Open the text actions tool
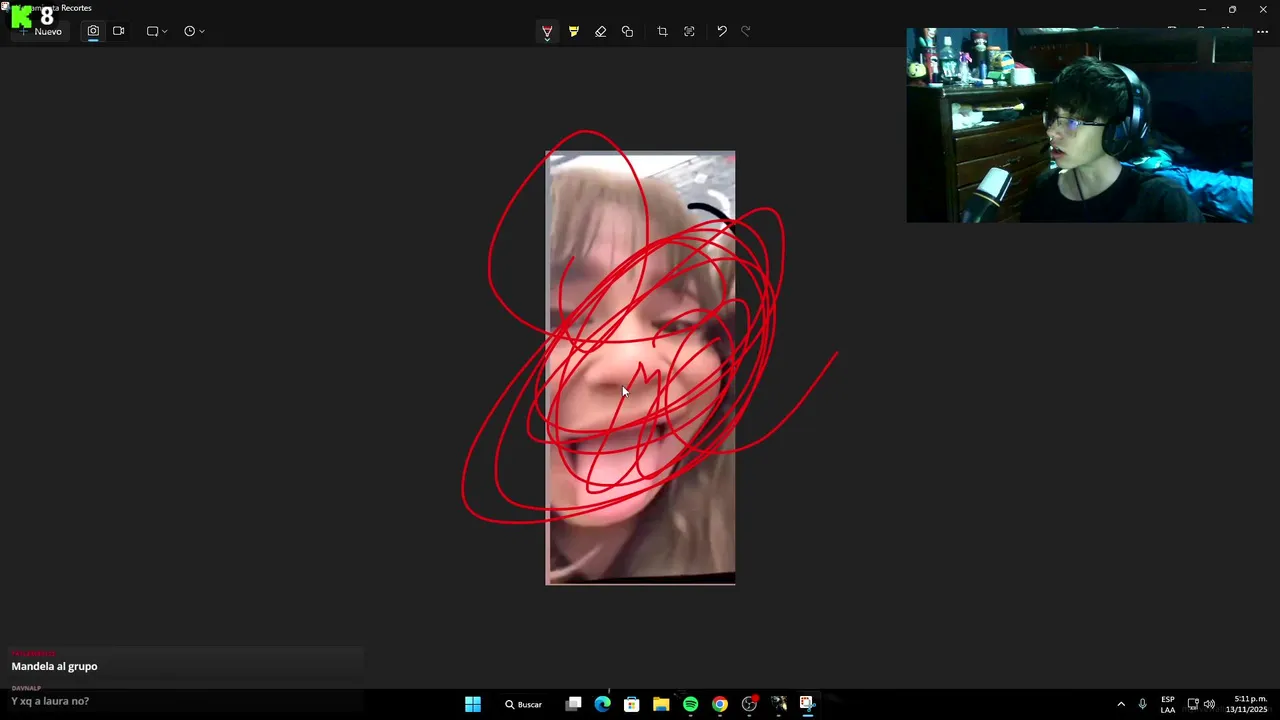This screenshot has width=1280, height=720. coord(689,31)
